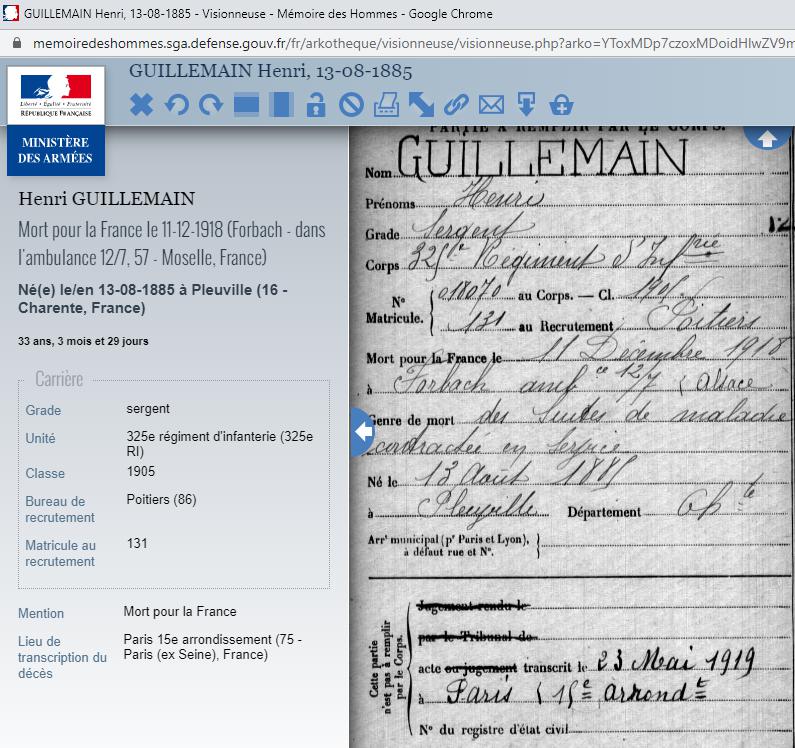The image size is (795, 748).
Task: Fit image to height icon
Action: click(x=281, y=105)
